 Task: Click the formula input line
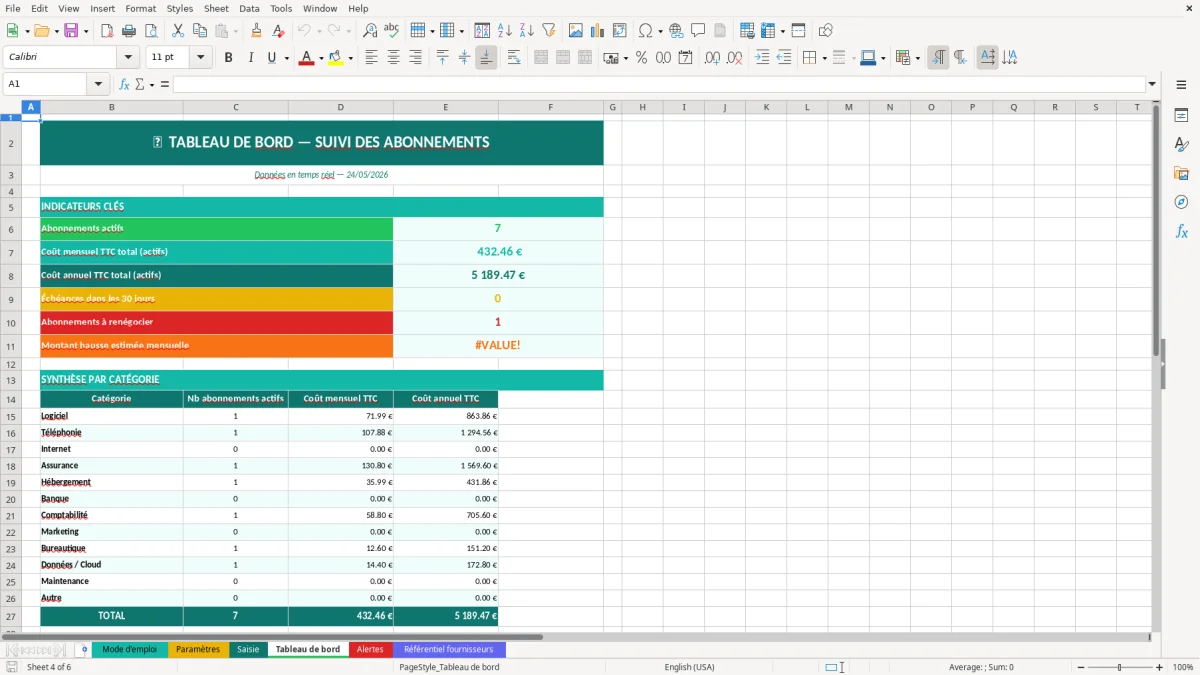658,84
